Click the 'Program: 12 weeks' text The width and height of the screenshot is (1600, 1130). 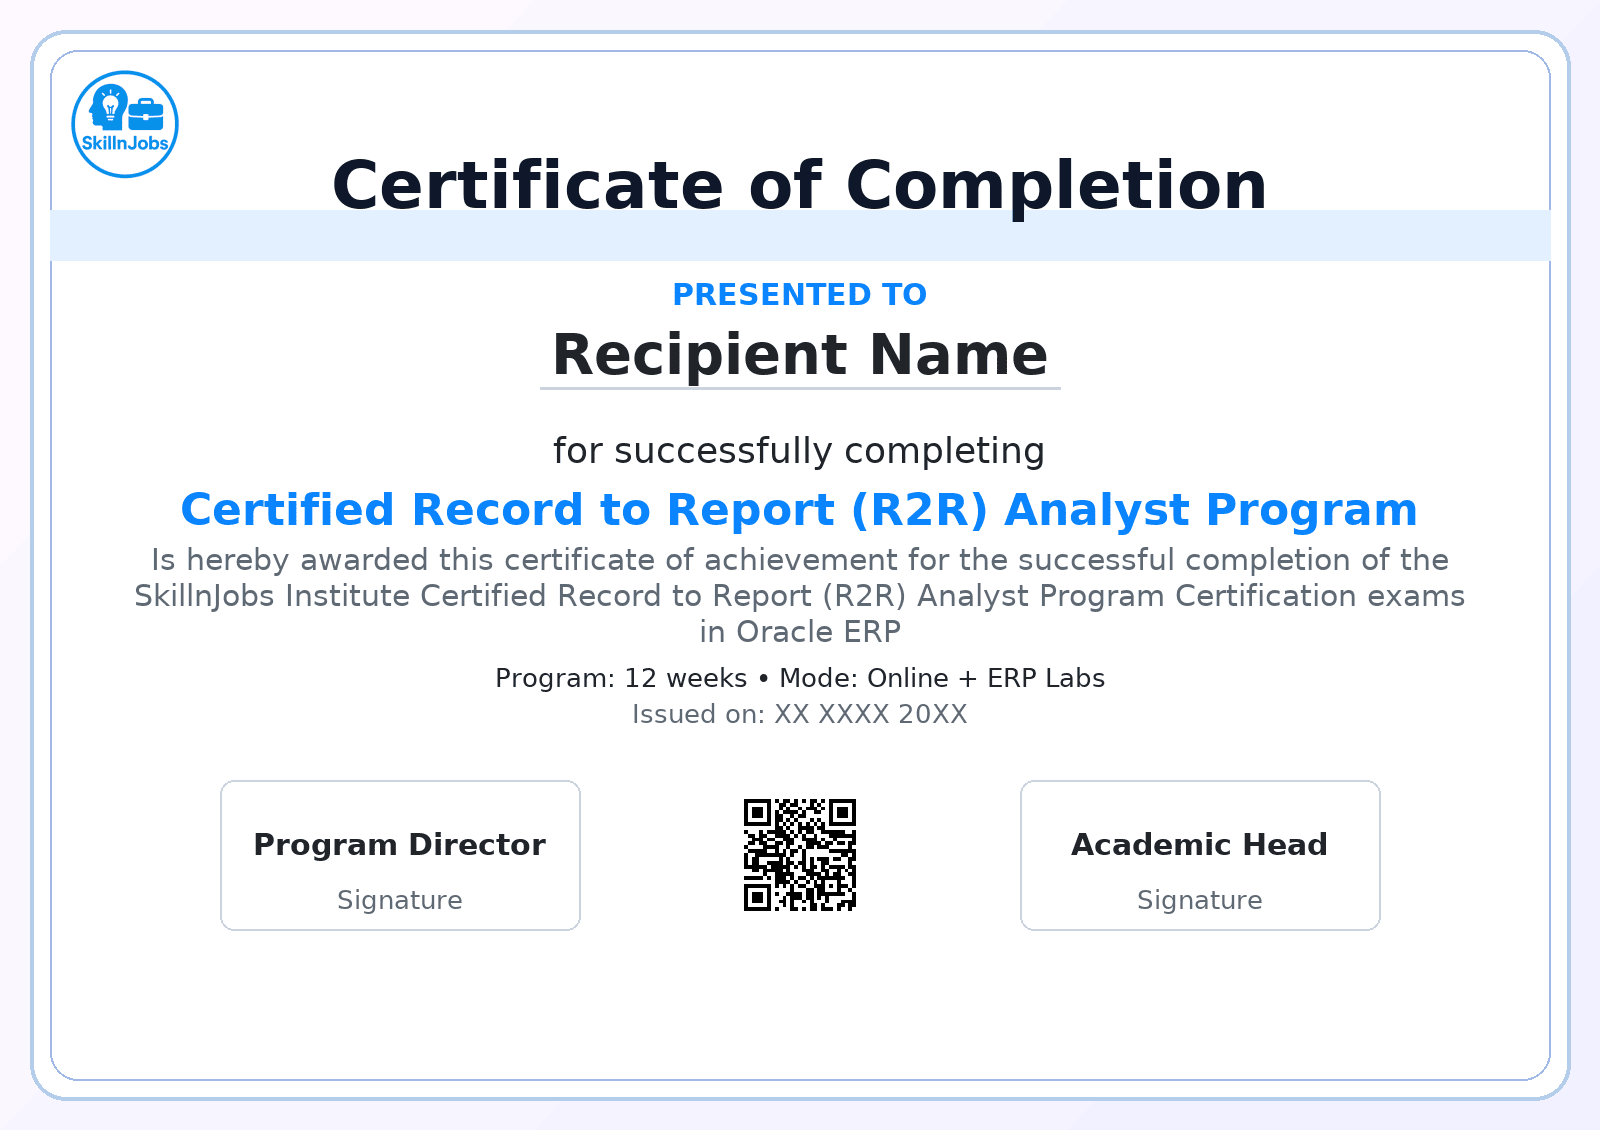tap(621, 678)
